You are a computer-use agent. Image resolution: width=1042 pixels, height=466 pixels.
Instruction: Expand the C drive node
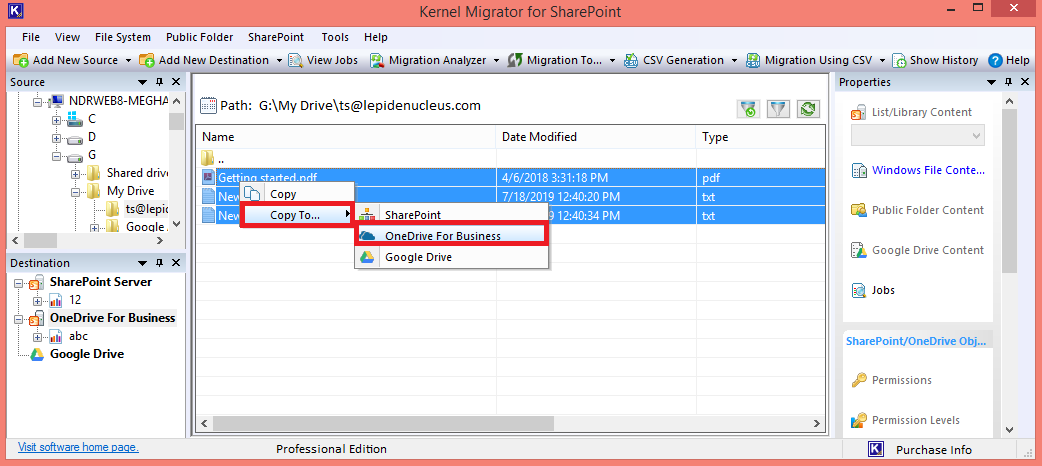coord(56,120)
